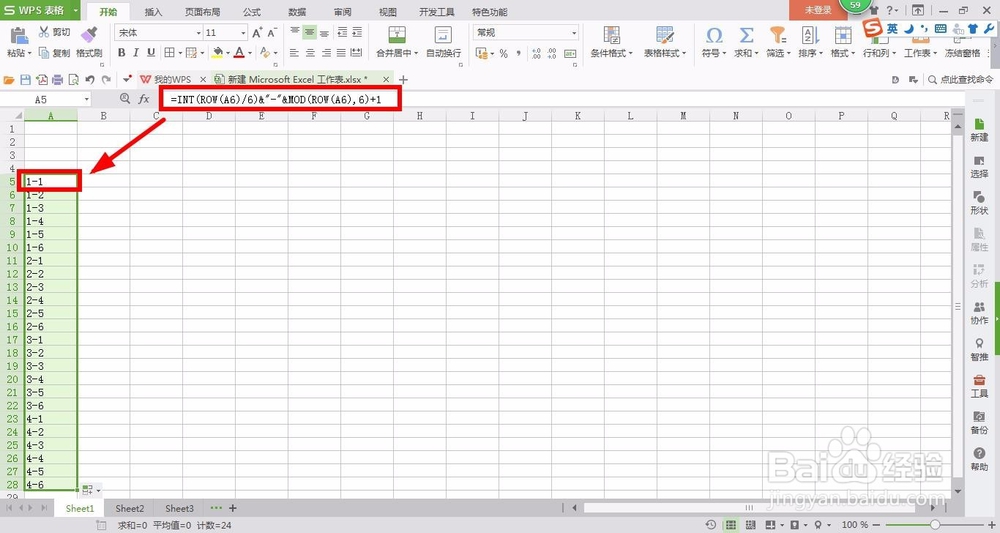Toggle center horizontal text alignment
The image size is (1000, 533).
pyautogui.click(x=309, y=53)
